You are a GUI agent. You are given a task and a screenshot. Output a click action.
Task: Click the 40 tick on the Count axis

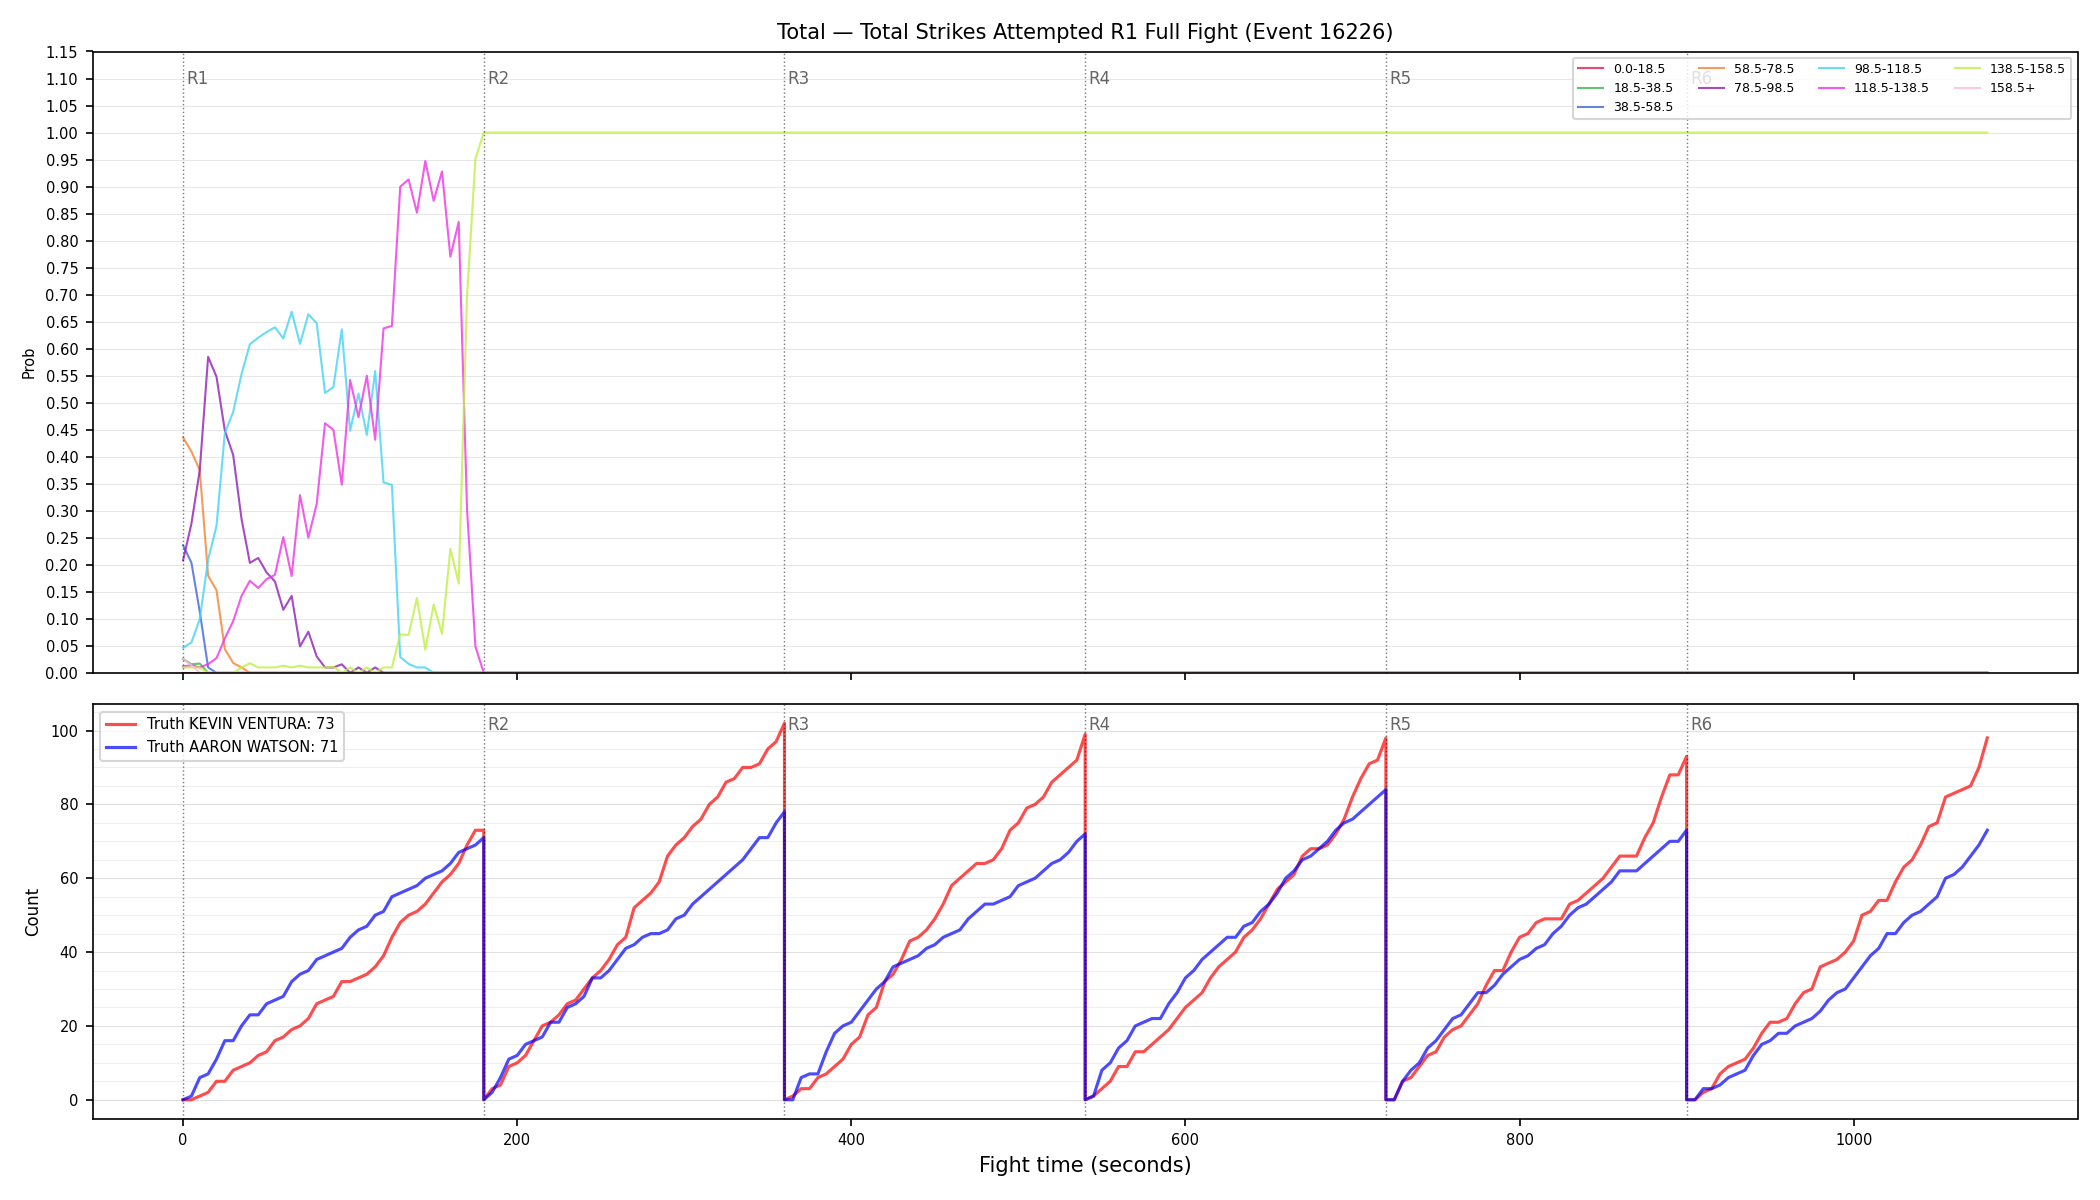[x=70, y=953]
